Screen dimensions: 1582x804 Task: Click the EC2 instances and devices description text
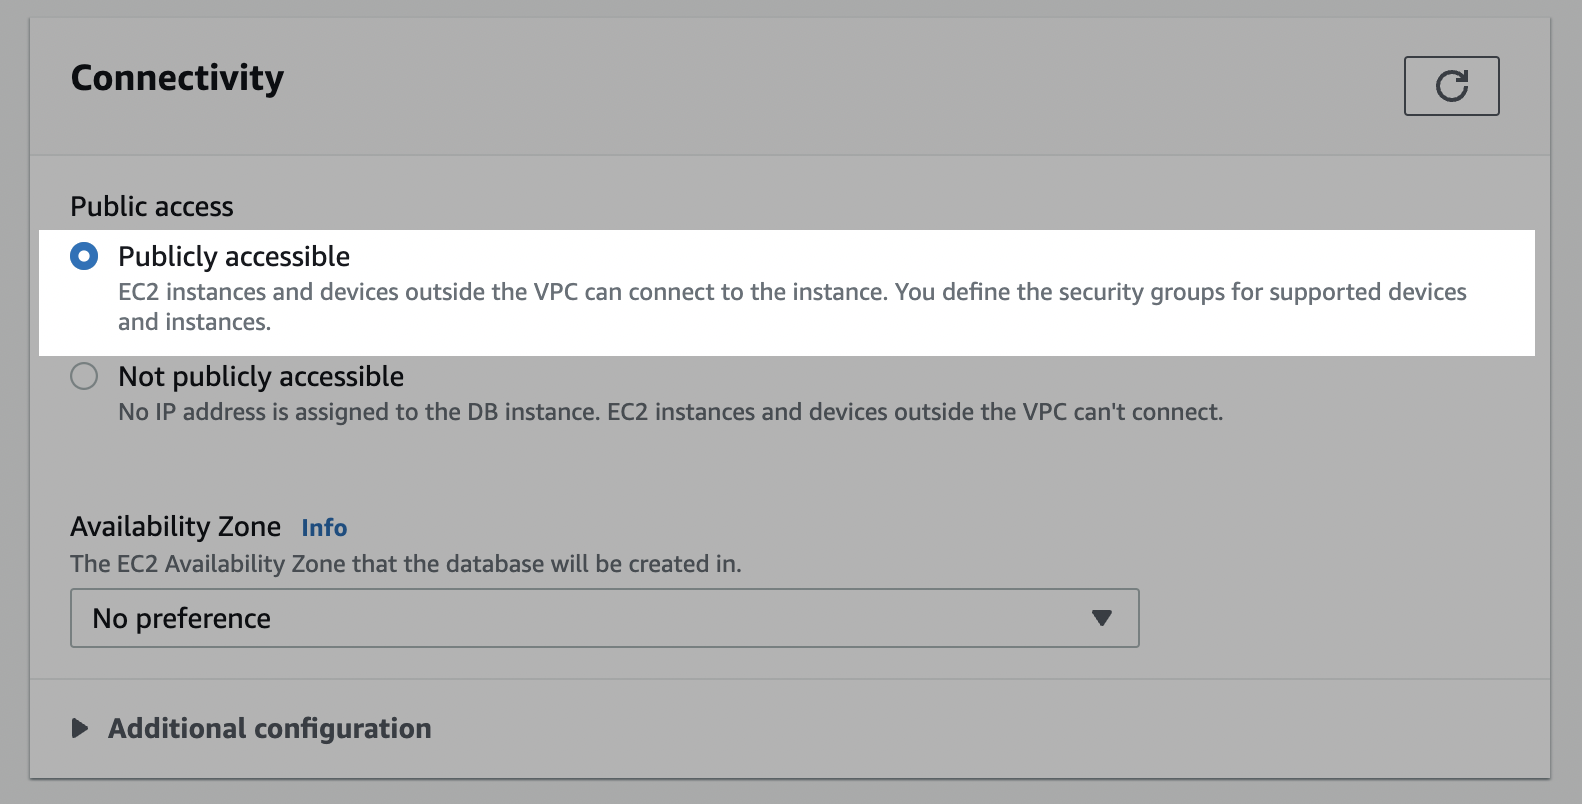point(792,307)
